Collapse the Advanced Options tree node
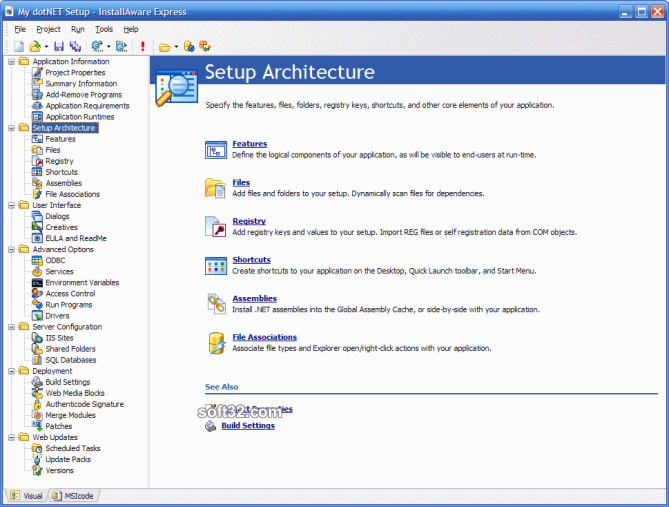Screen dimensions: 669x507 click(x=12, y=249)
